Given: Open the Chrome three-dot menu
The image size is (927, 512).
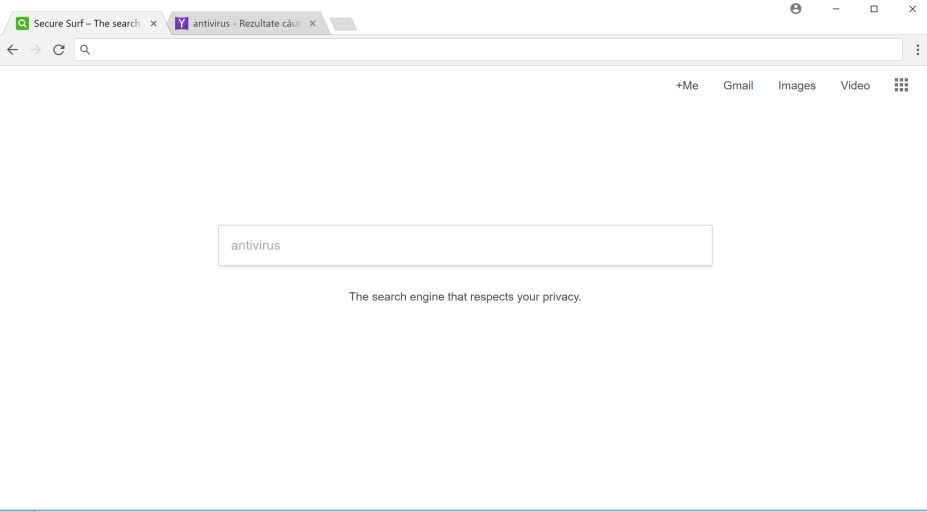Looking at the screenshot, I should pos(918,50).
